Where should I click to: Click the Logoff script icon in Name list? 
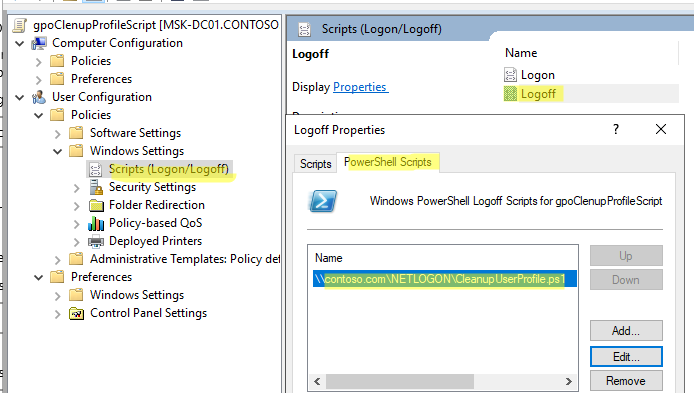coord(510,94)
